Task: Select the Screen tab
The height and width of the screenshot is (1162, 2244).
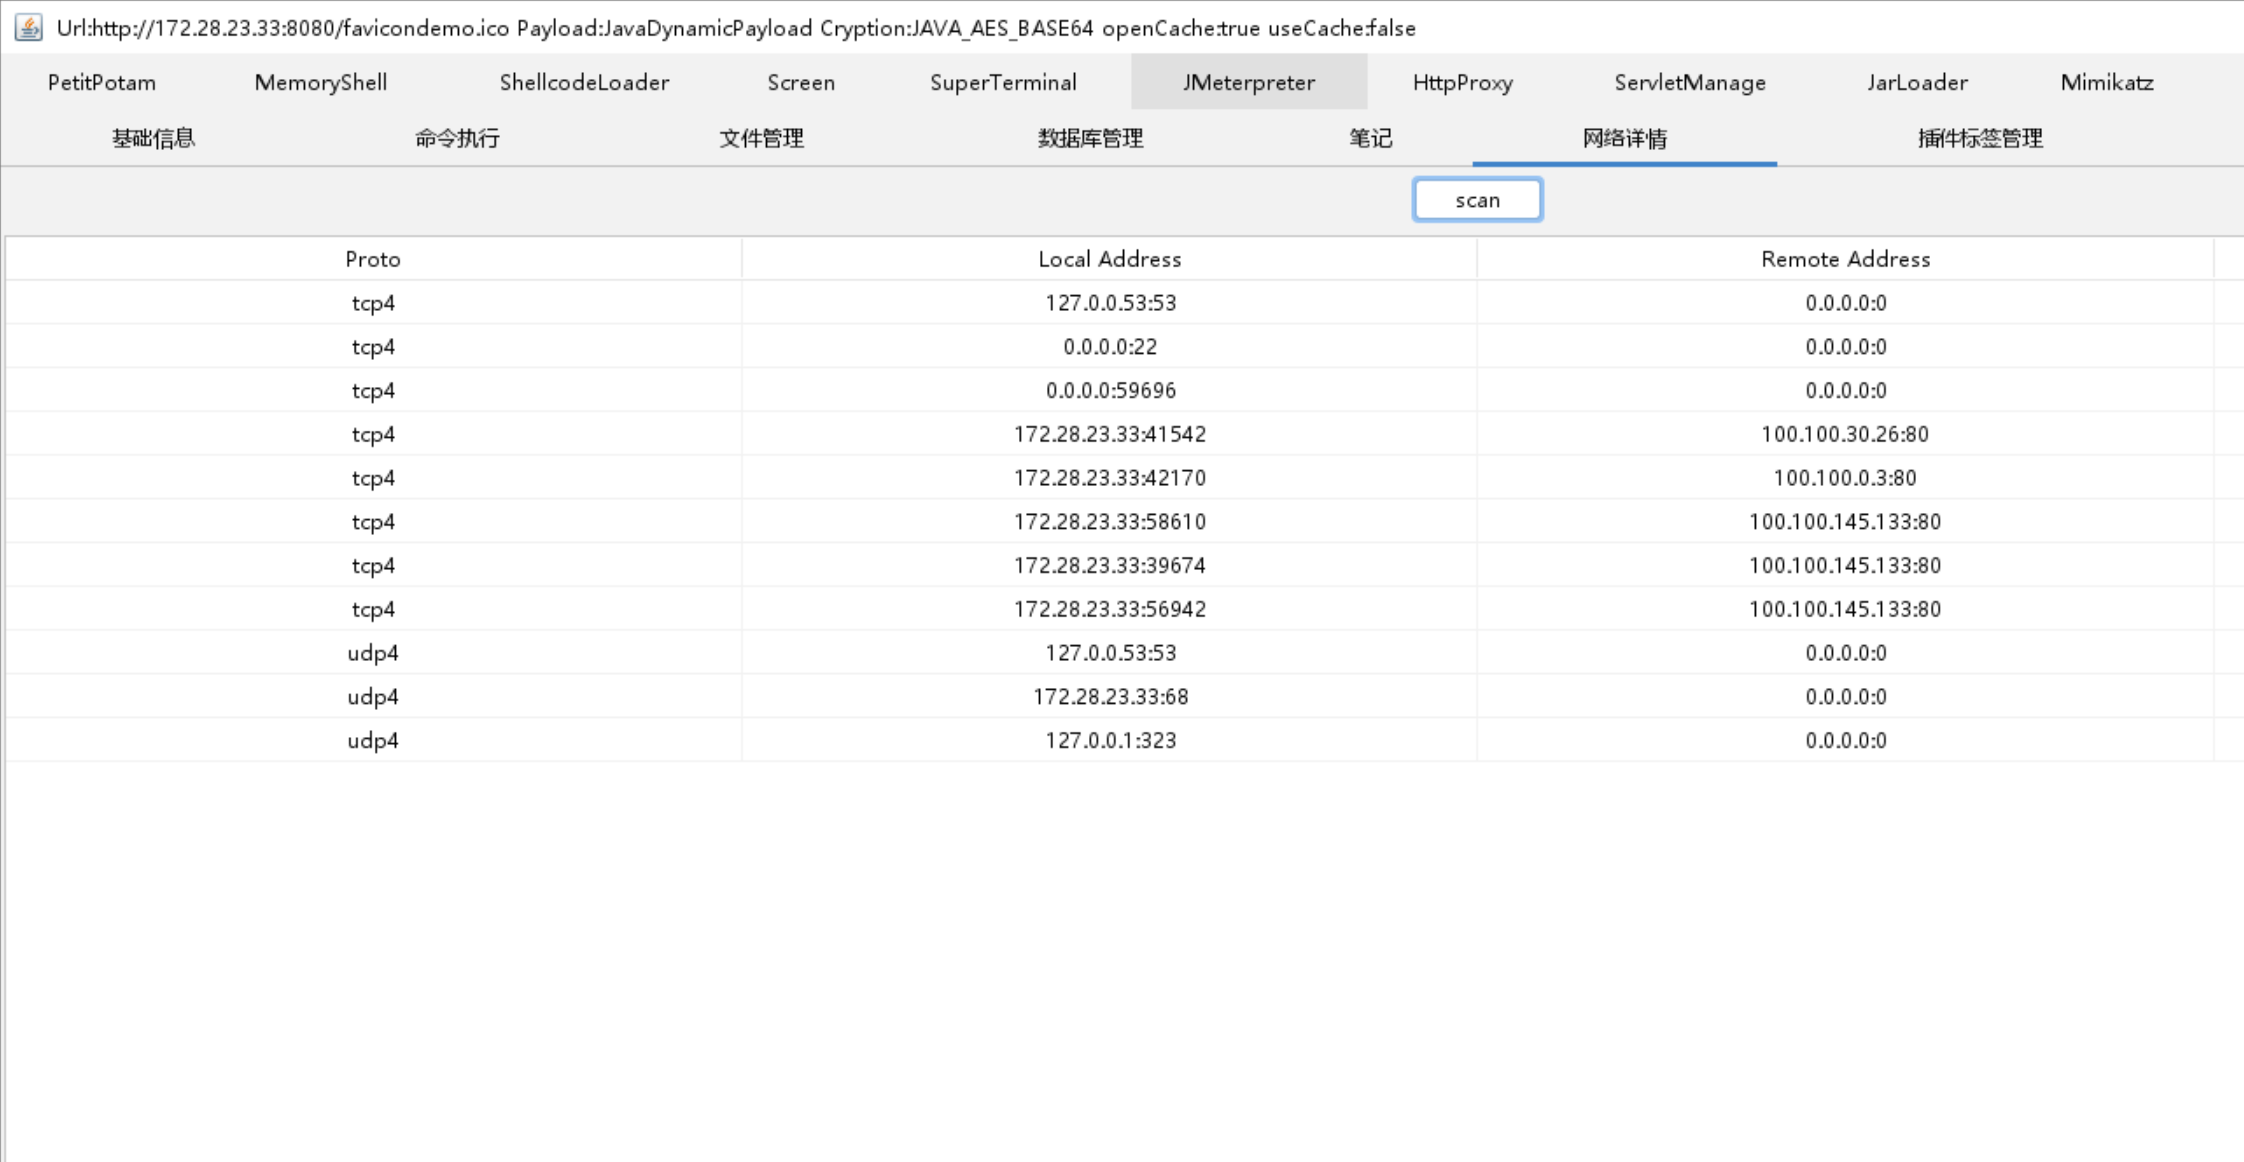Action: pyautogui.click(x=800, y=82)
